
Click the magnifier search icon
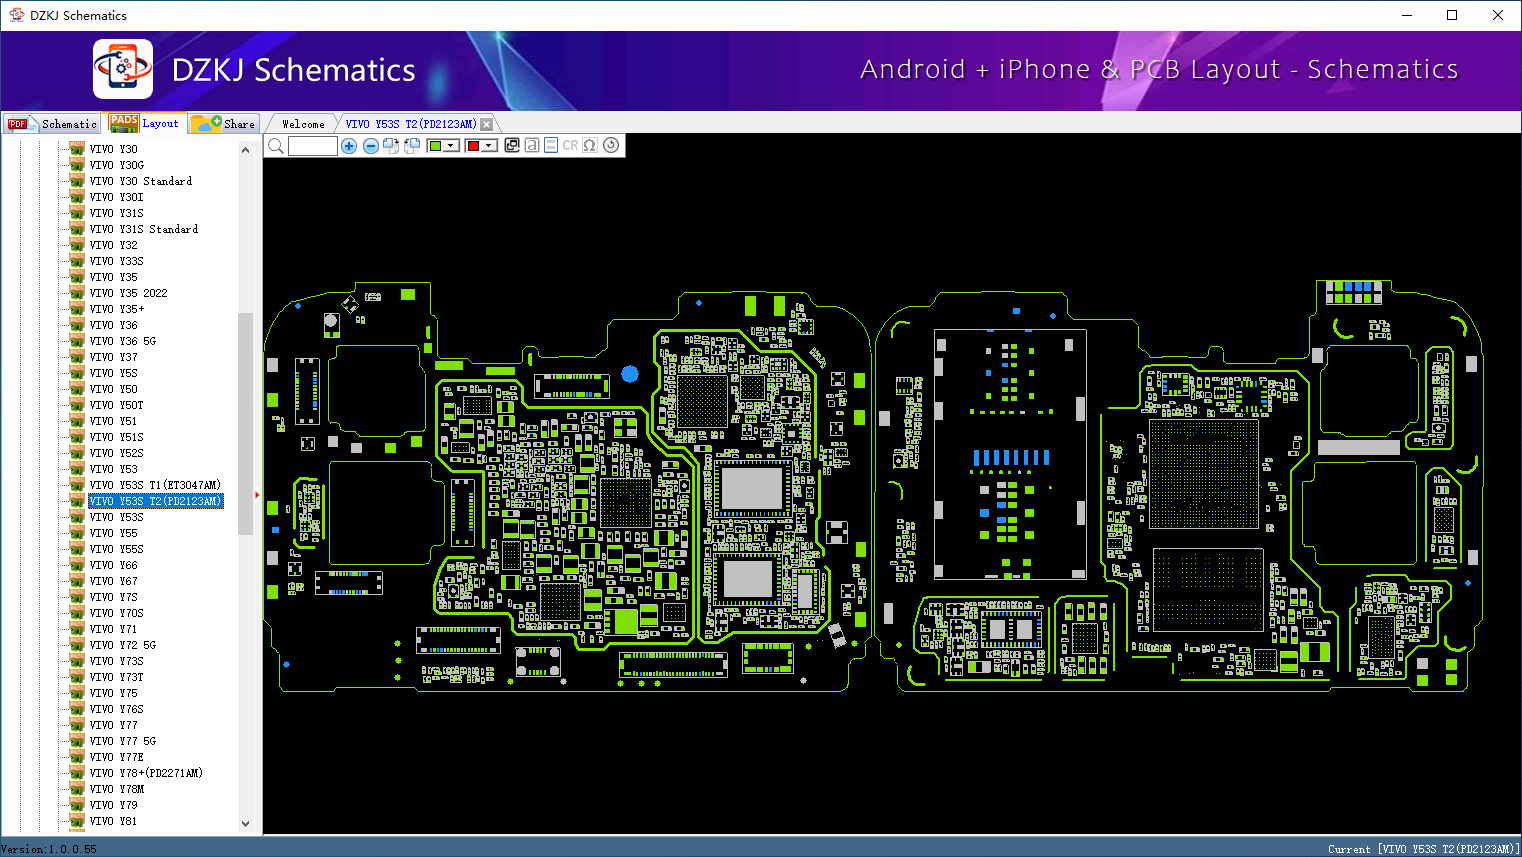276,146
